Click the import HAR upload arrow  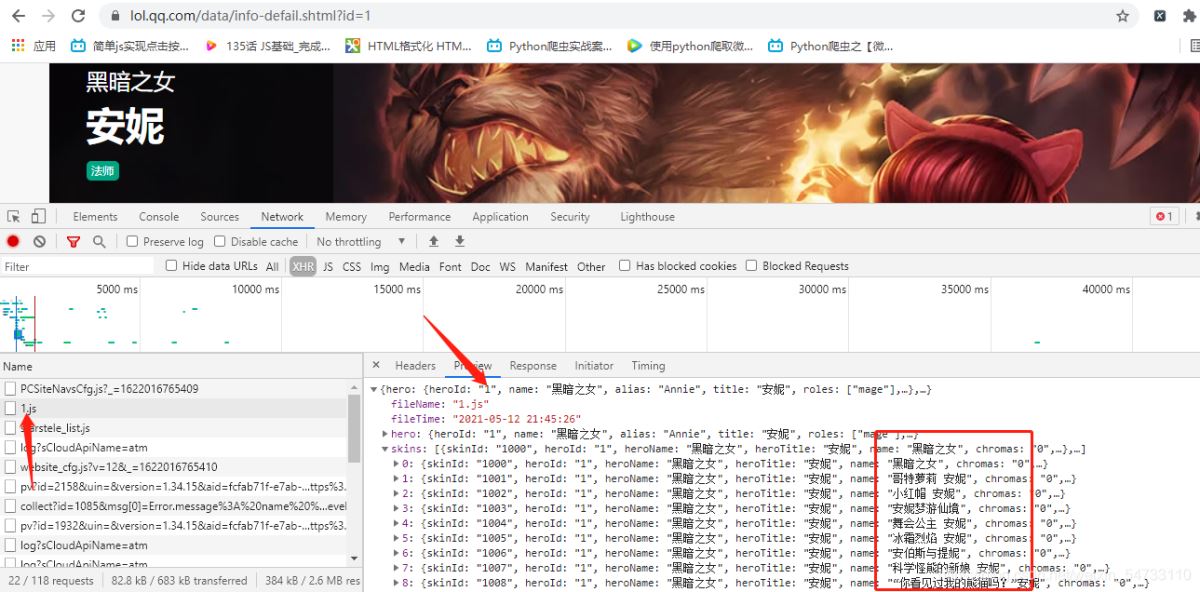pyautogui.click(x=434, y=241)
